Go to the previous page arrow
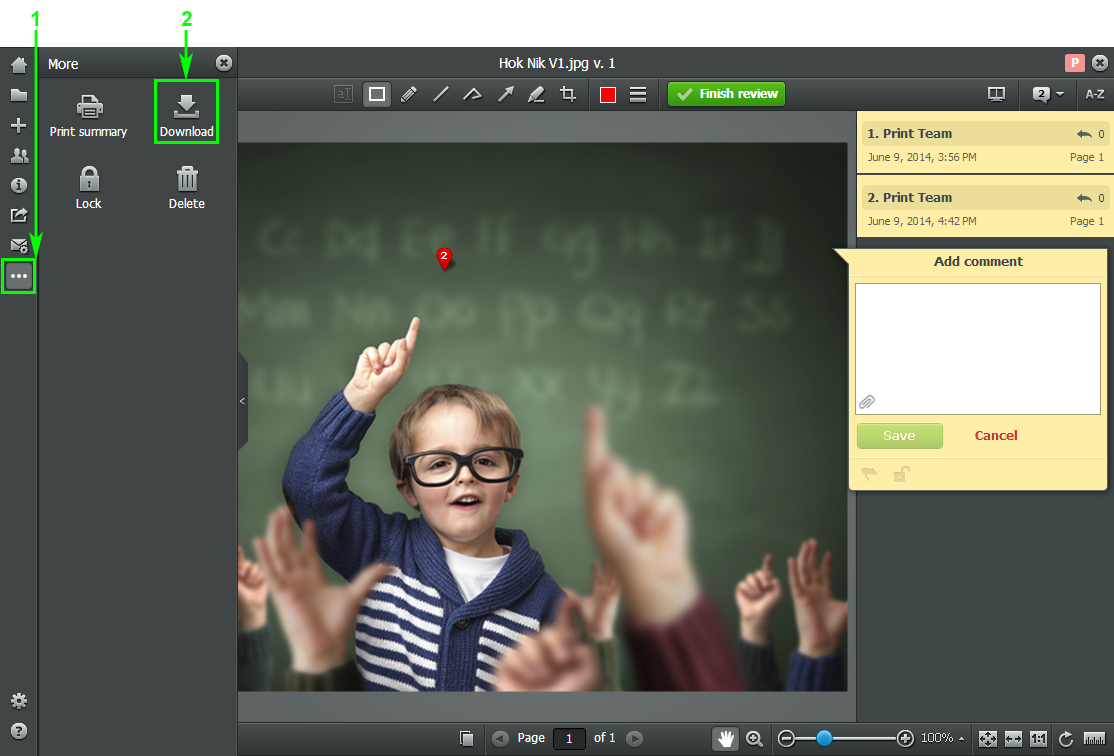 pyautogui.click(x=500, y=738)
